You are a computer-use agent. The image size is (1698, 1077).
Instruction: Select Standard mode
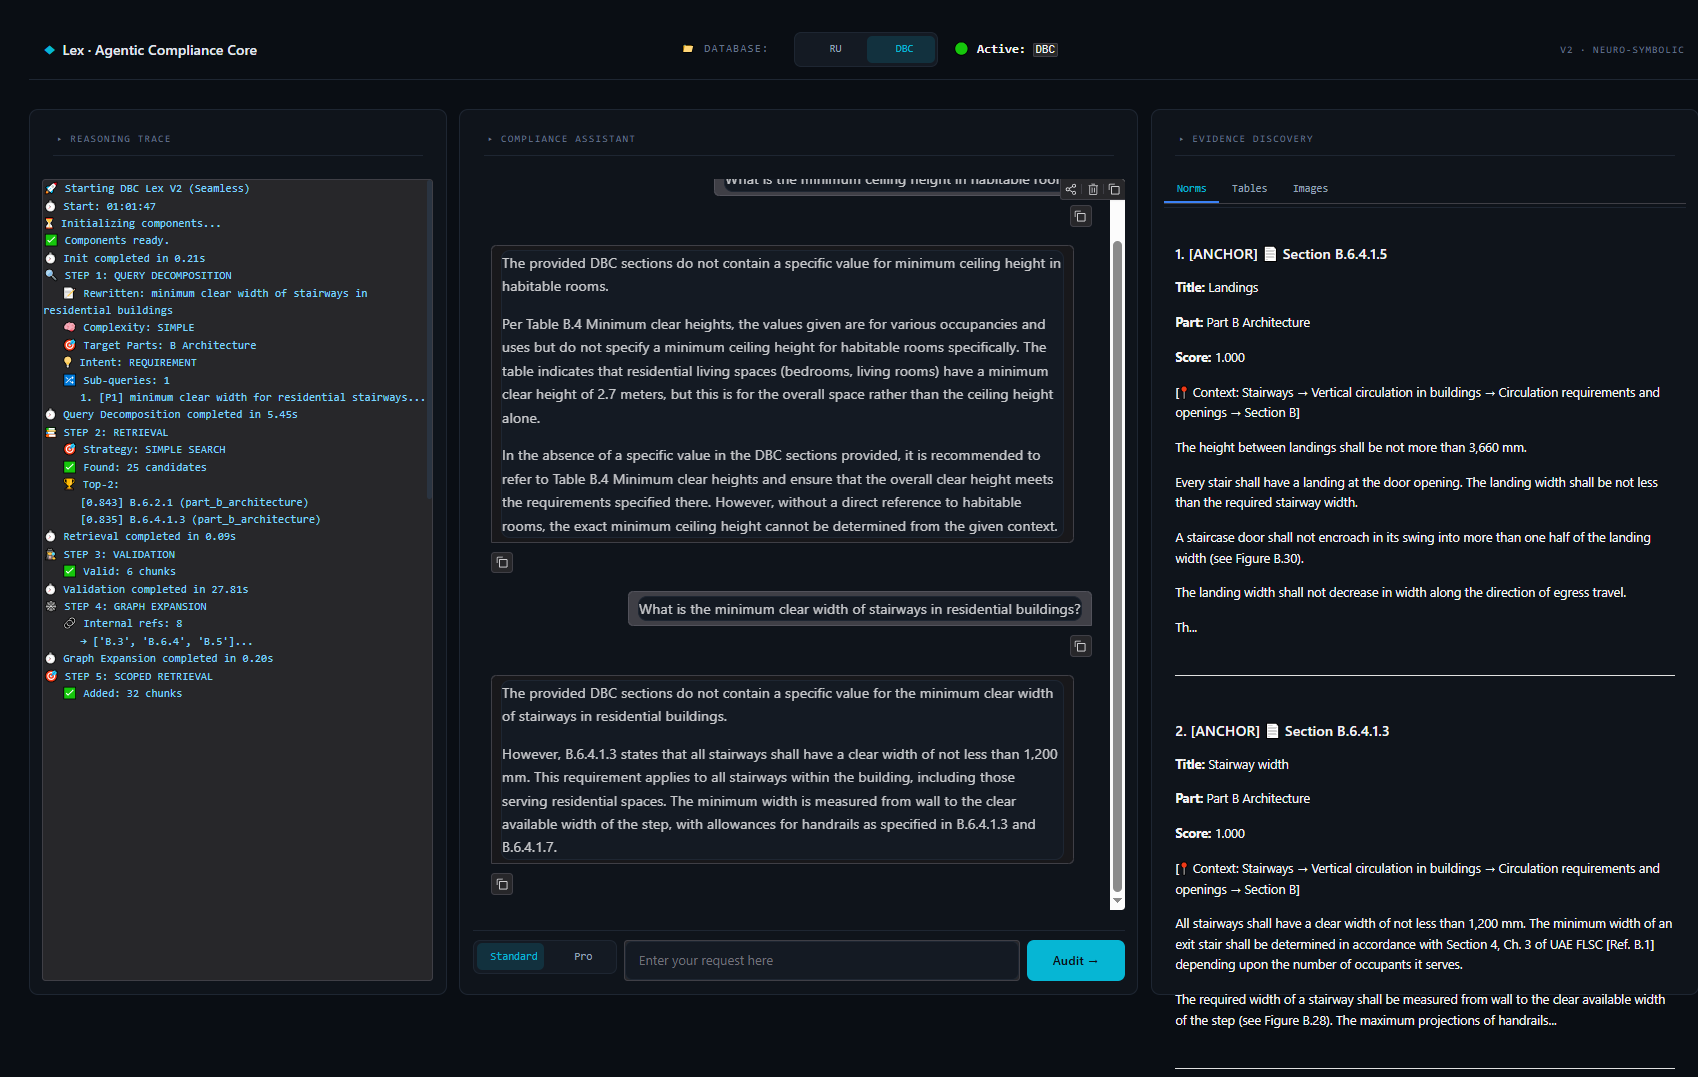513,957
